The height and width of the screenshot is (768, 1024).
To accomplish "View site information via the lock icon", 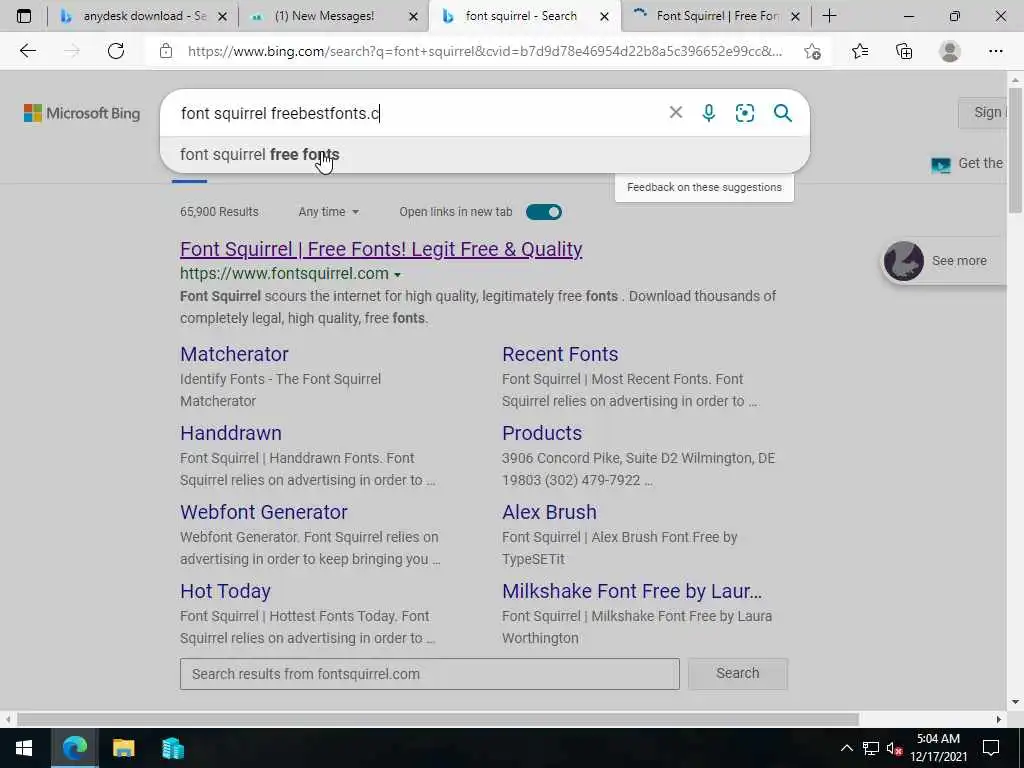I will tap(166, 51).
